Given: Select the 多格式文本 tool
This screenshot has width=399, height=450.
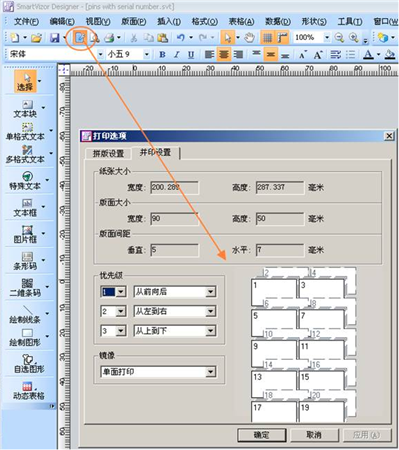Looking at the screenshot, I should pos(25,155).
